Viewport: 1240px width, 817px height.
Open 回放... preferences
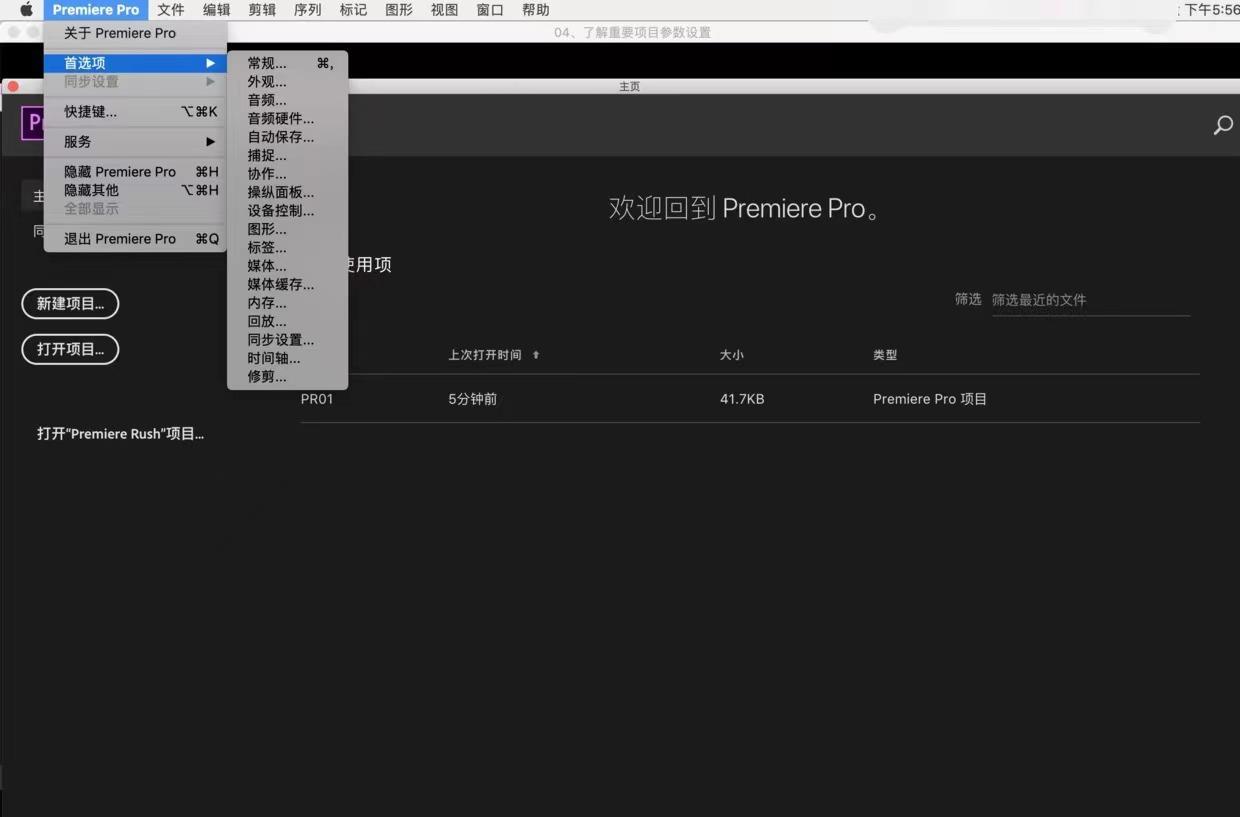[x=288, y=322]
